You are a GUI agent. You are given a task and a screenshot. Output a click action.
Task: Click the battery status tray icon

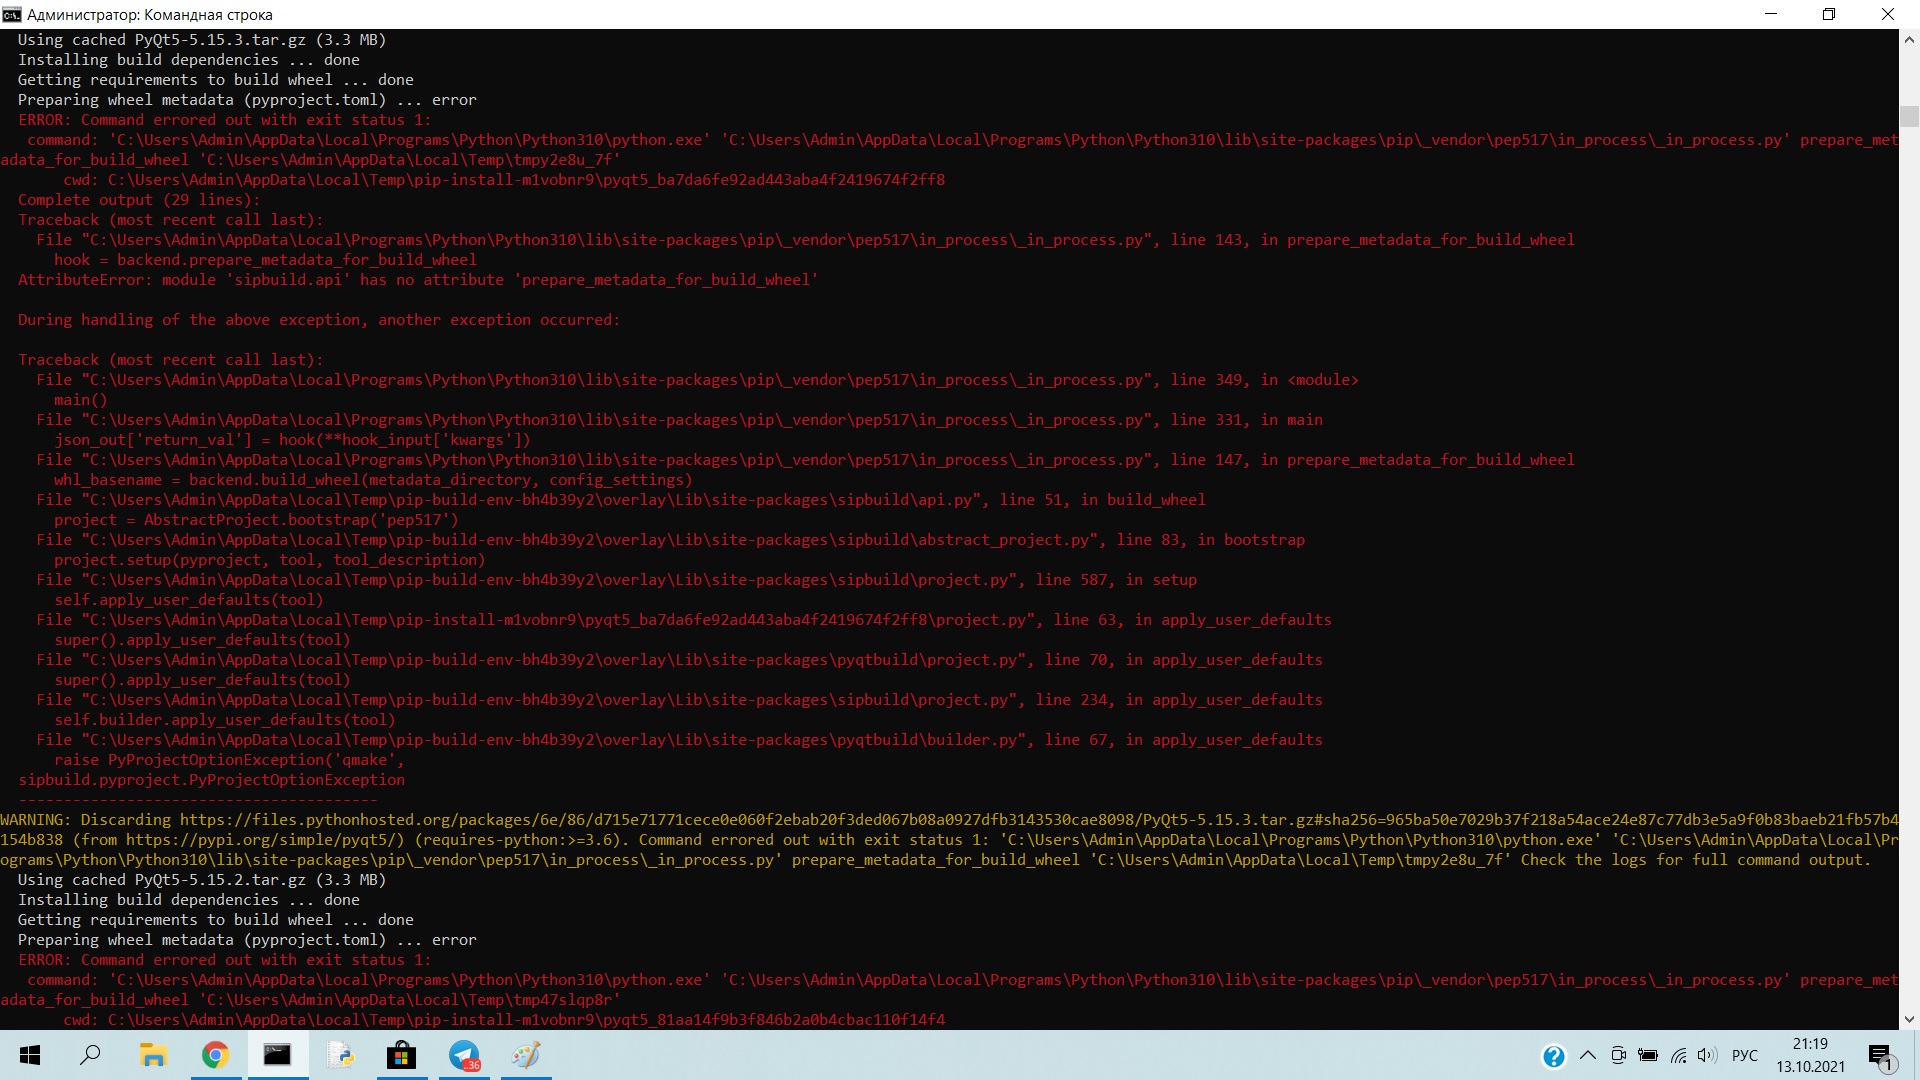click(x=1648, y=1055)
